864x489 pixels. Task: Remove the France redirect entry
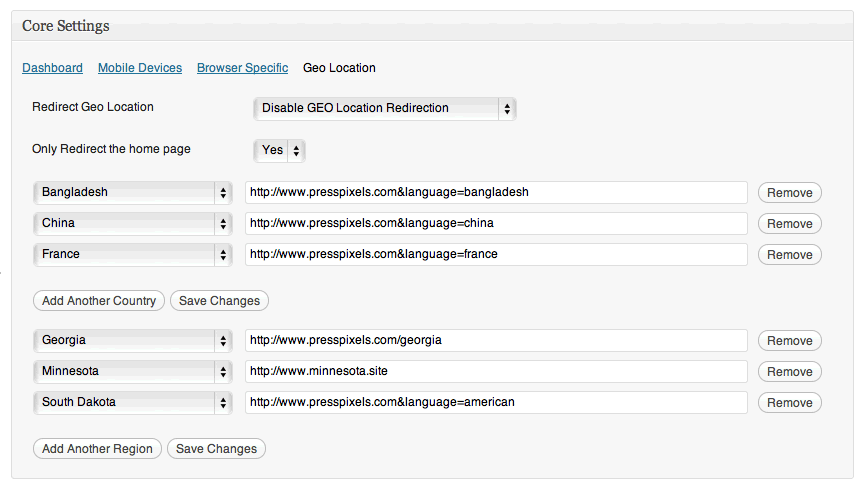coord(790,254)
